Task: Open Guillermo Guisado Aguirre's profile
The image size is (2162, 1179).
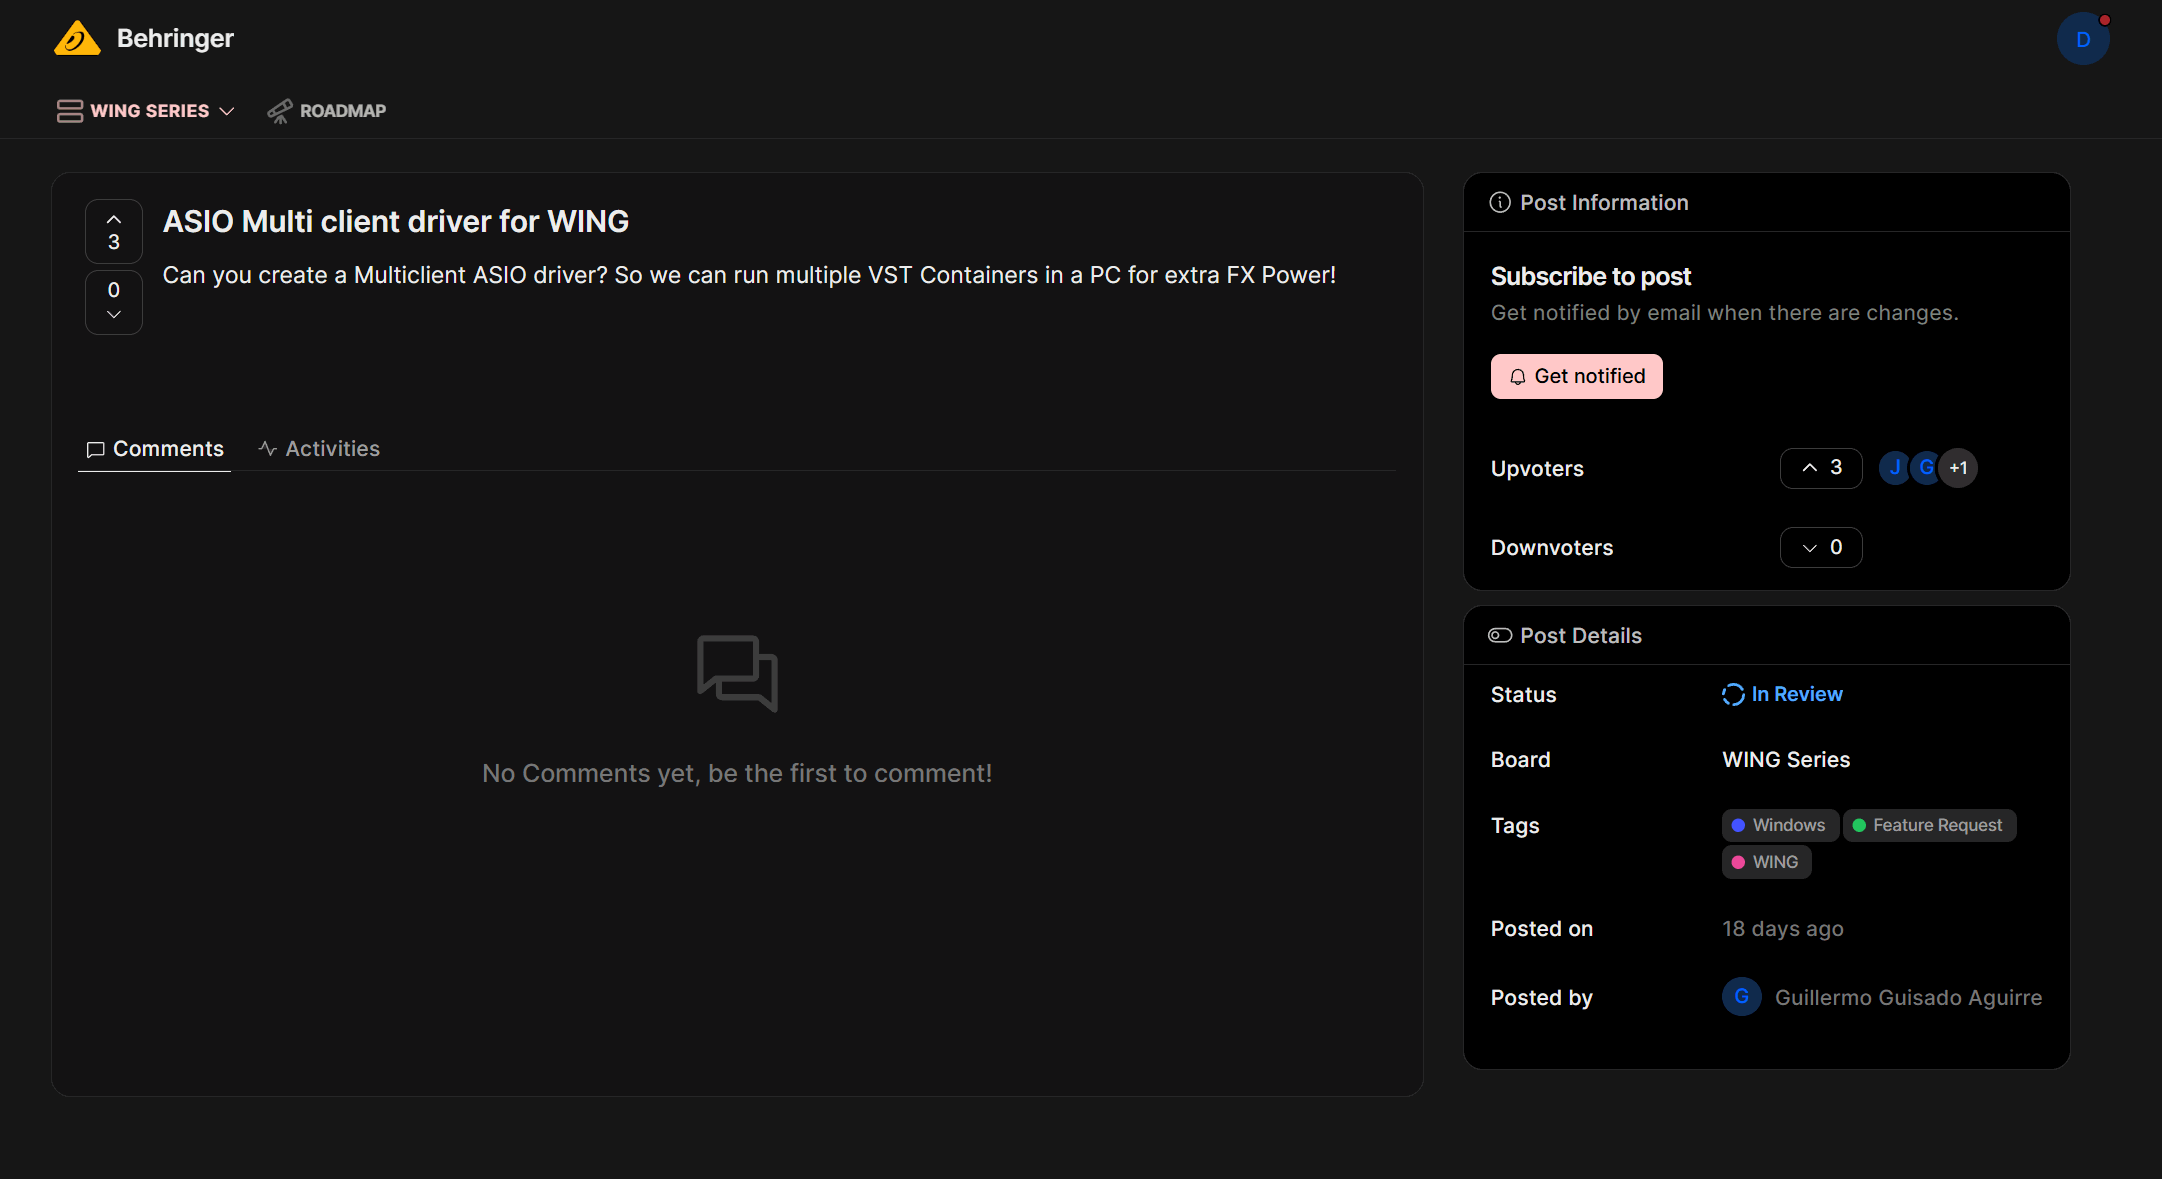Action: 1908,998
